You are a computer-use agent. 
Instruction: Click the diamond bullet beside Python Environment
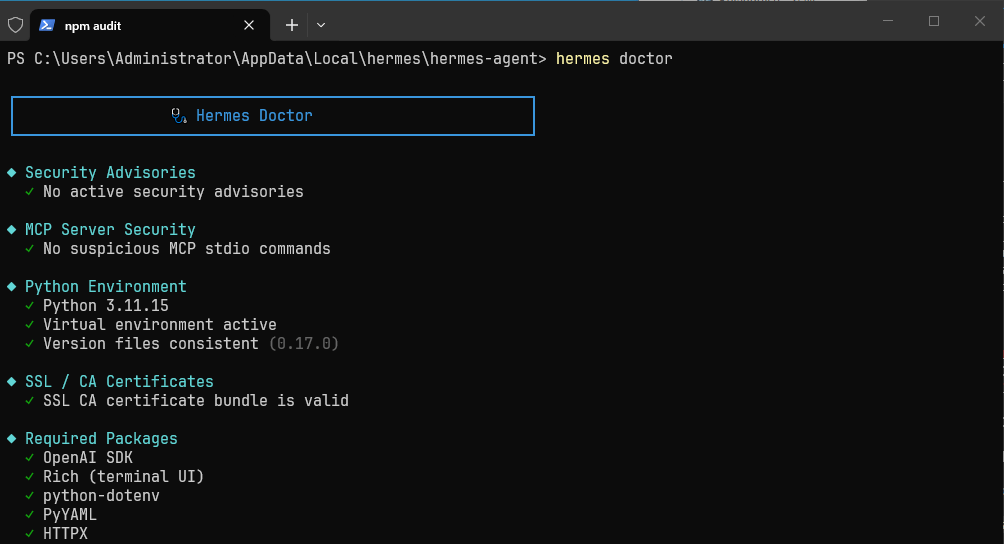click(12, 287)
